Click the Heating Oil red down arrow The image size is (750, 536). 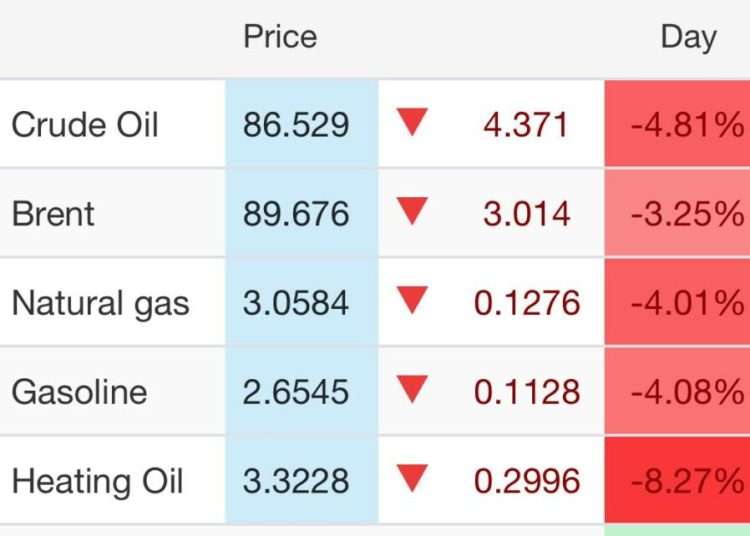click(412, 478)
